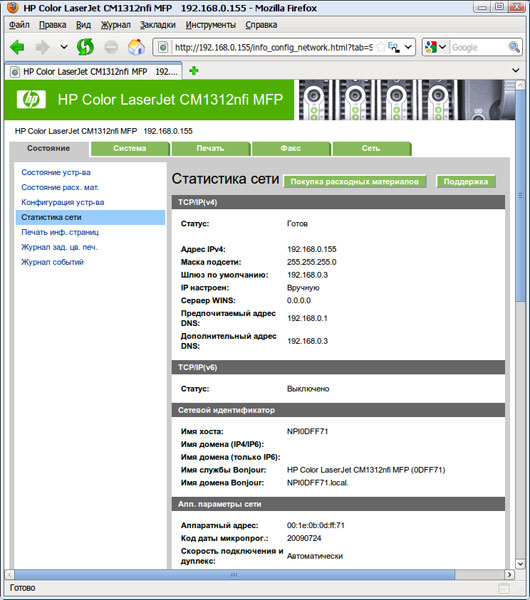Go back with the green Back arrow
The height and width of the screenshot is (600, 530).
click(x=17, y=47)
